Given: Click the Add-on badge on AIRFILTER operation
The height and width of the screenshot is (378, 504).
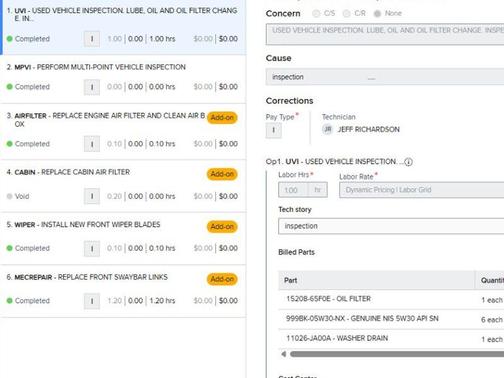Looking at the screenshot, I should coord(222,118).
